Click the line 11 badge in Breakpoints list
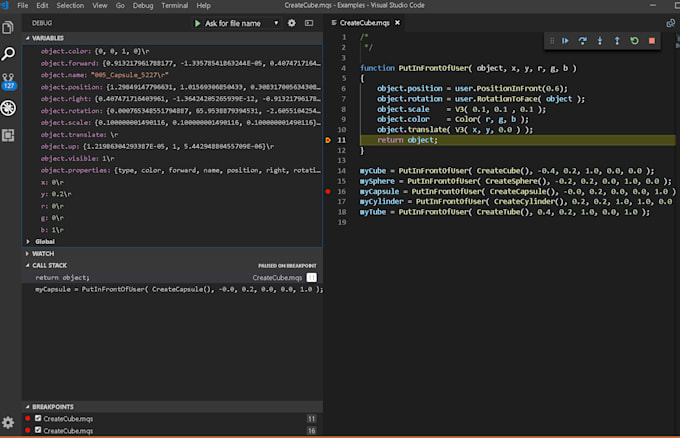This screenshot has height=438, width=680. [311, 418]
